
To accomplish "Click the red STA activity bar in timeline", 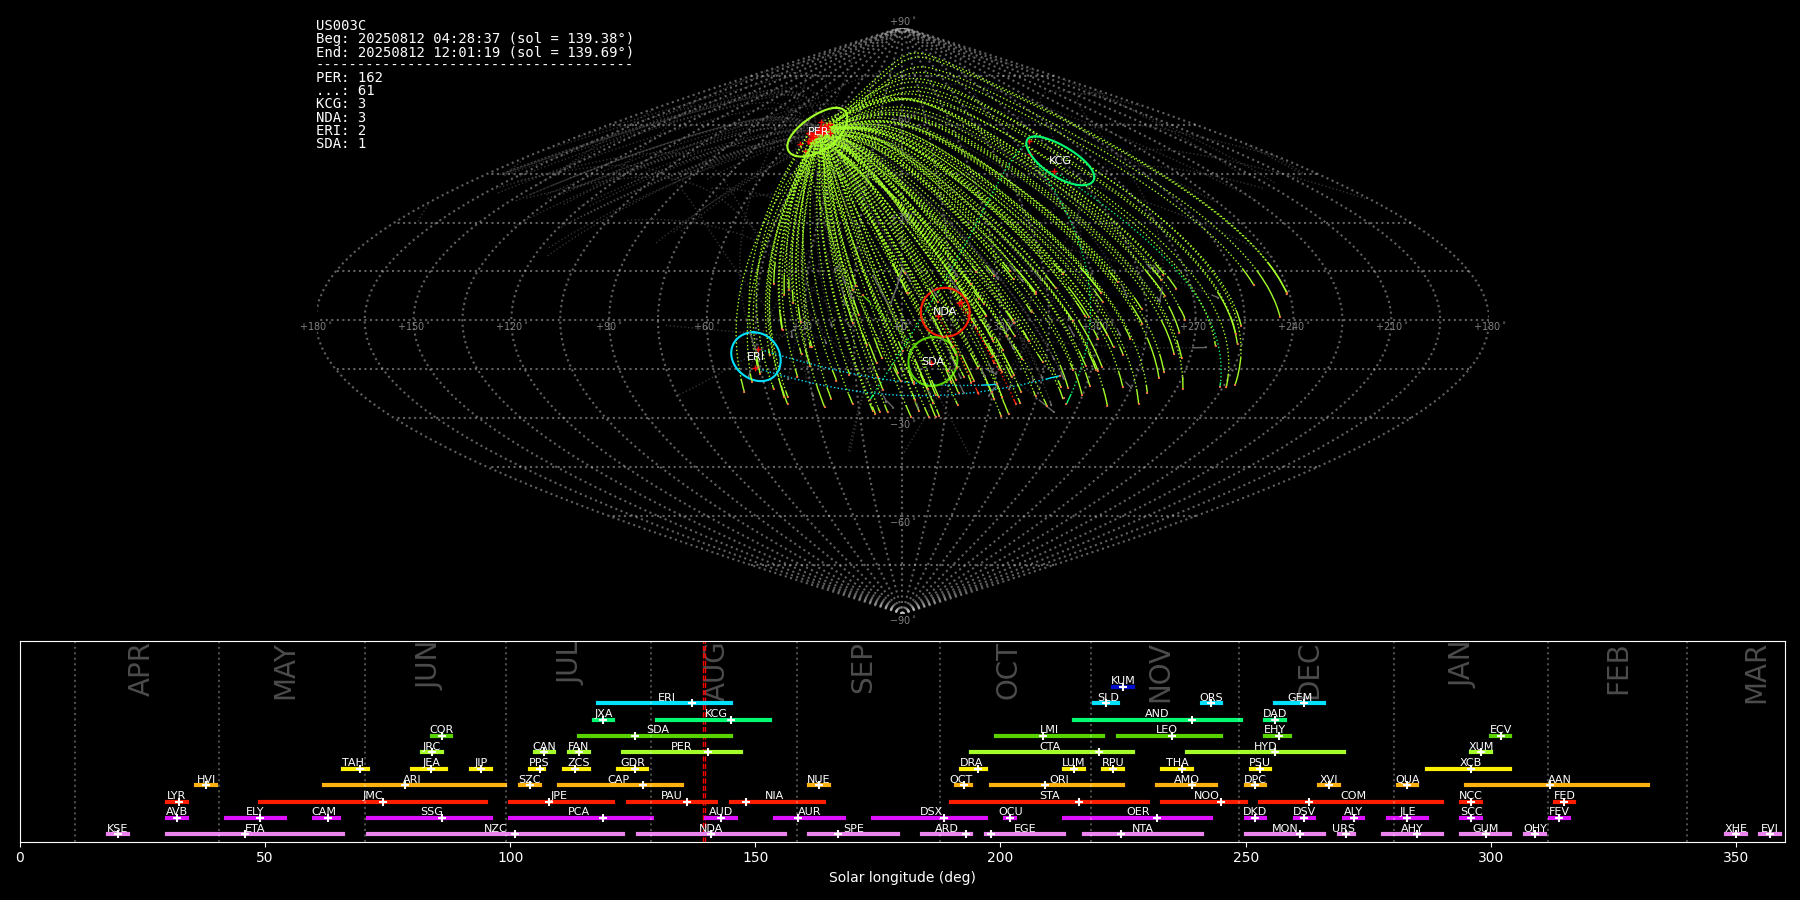I will tap(1049, 802).
